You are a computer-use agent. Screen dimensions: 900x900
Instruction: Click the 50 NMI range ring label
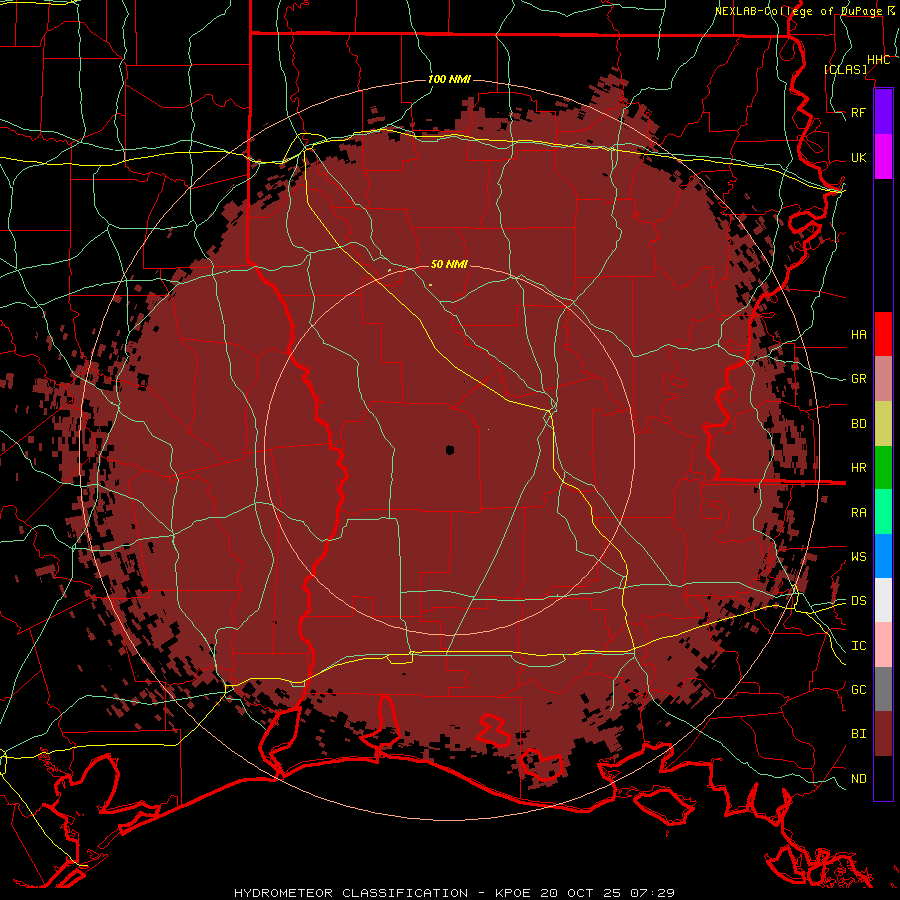(x=449, y=264)
